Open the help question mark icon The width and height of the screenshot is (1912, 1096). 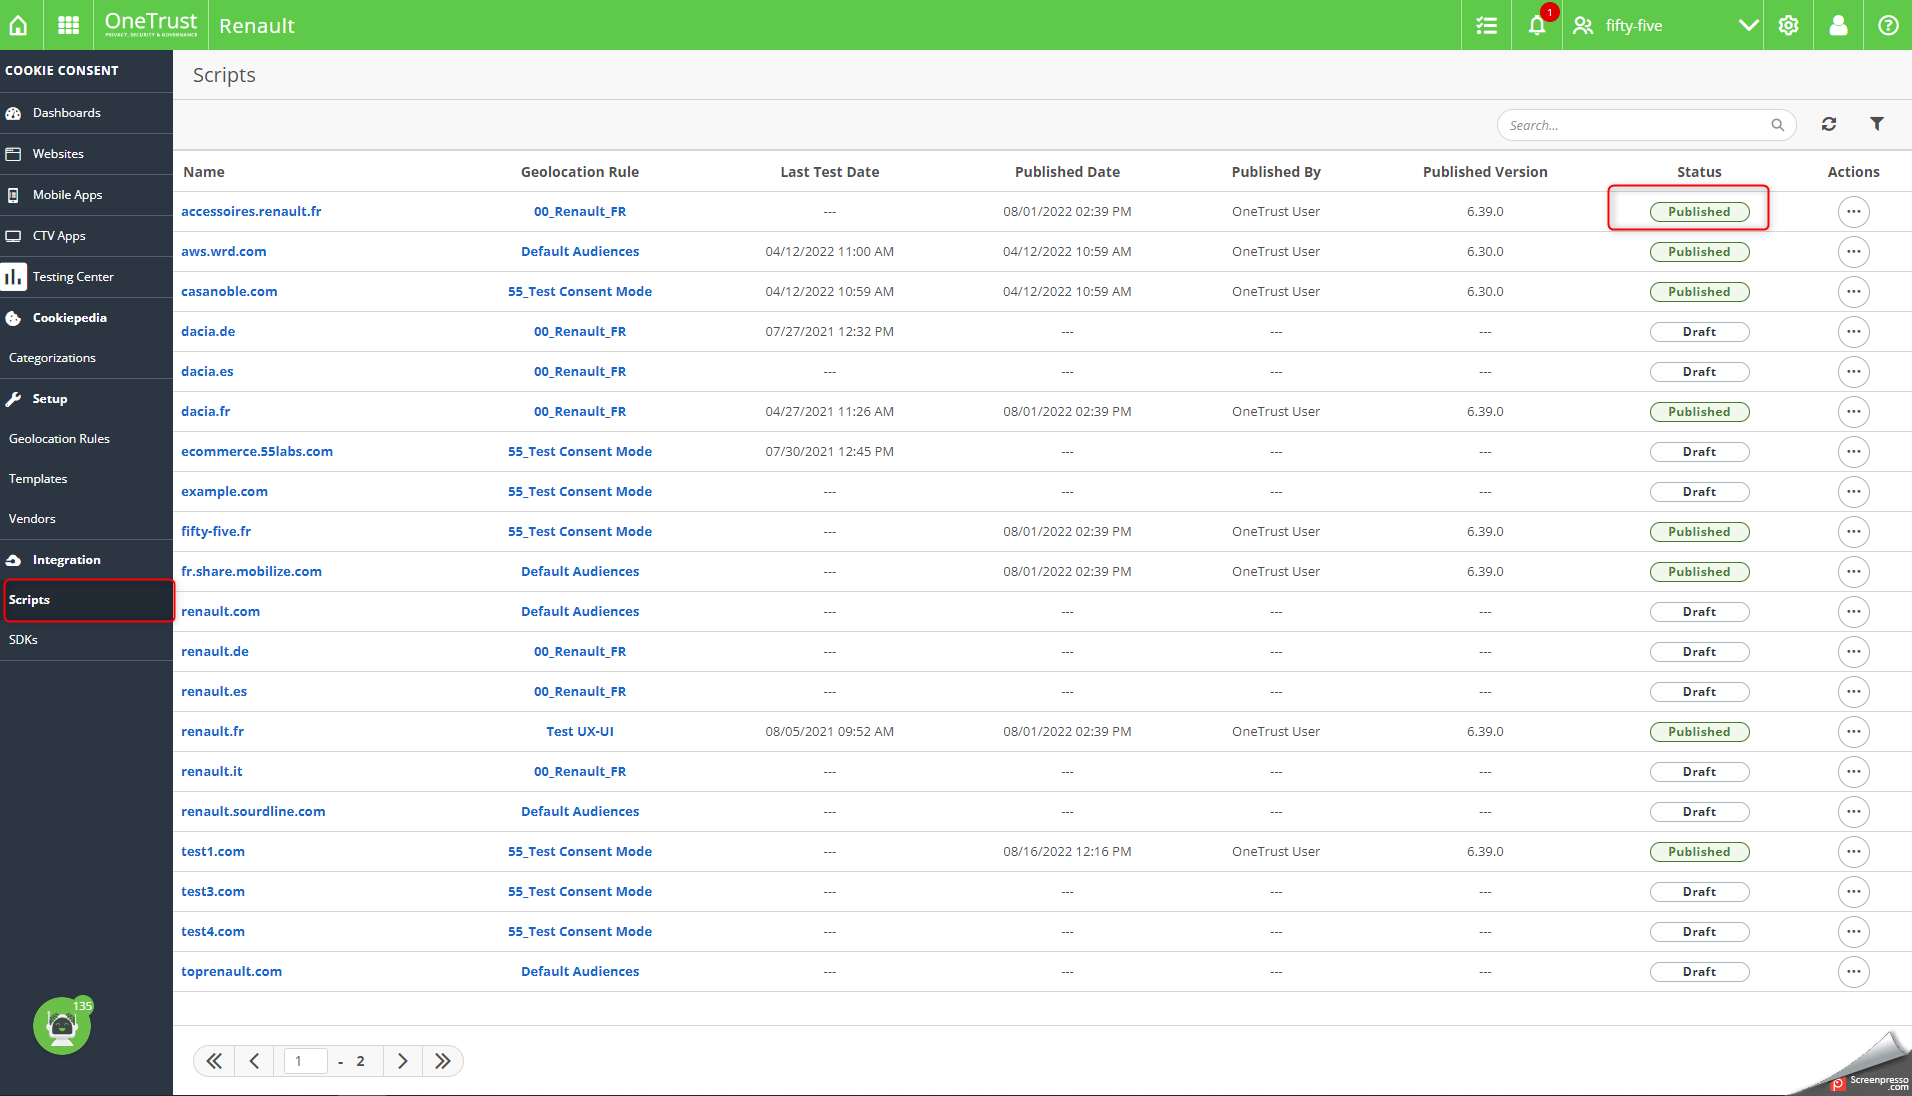tap(1888, 25)
